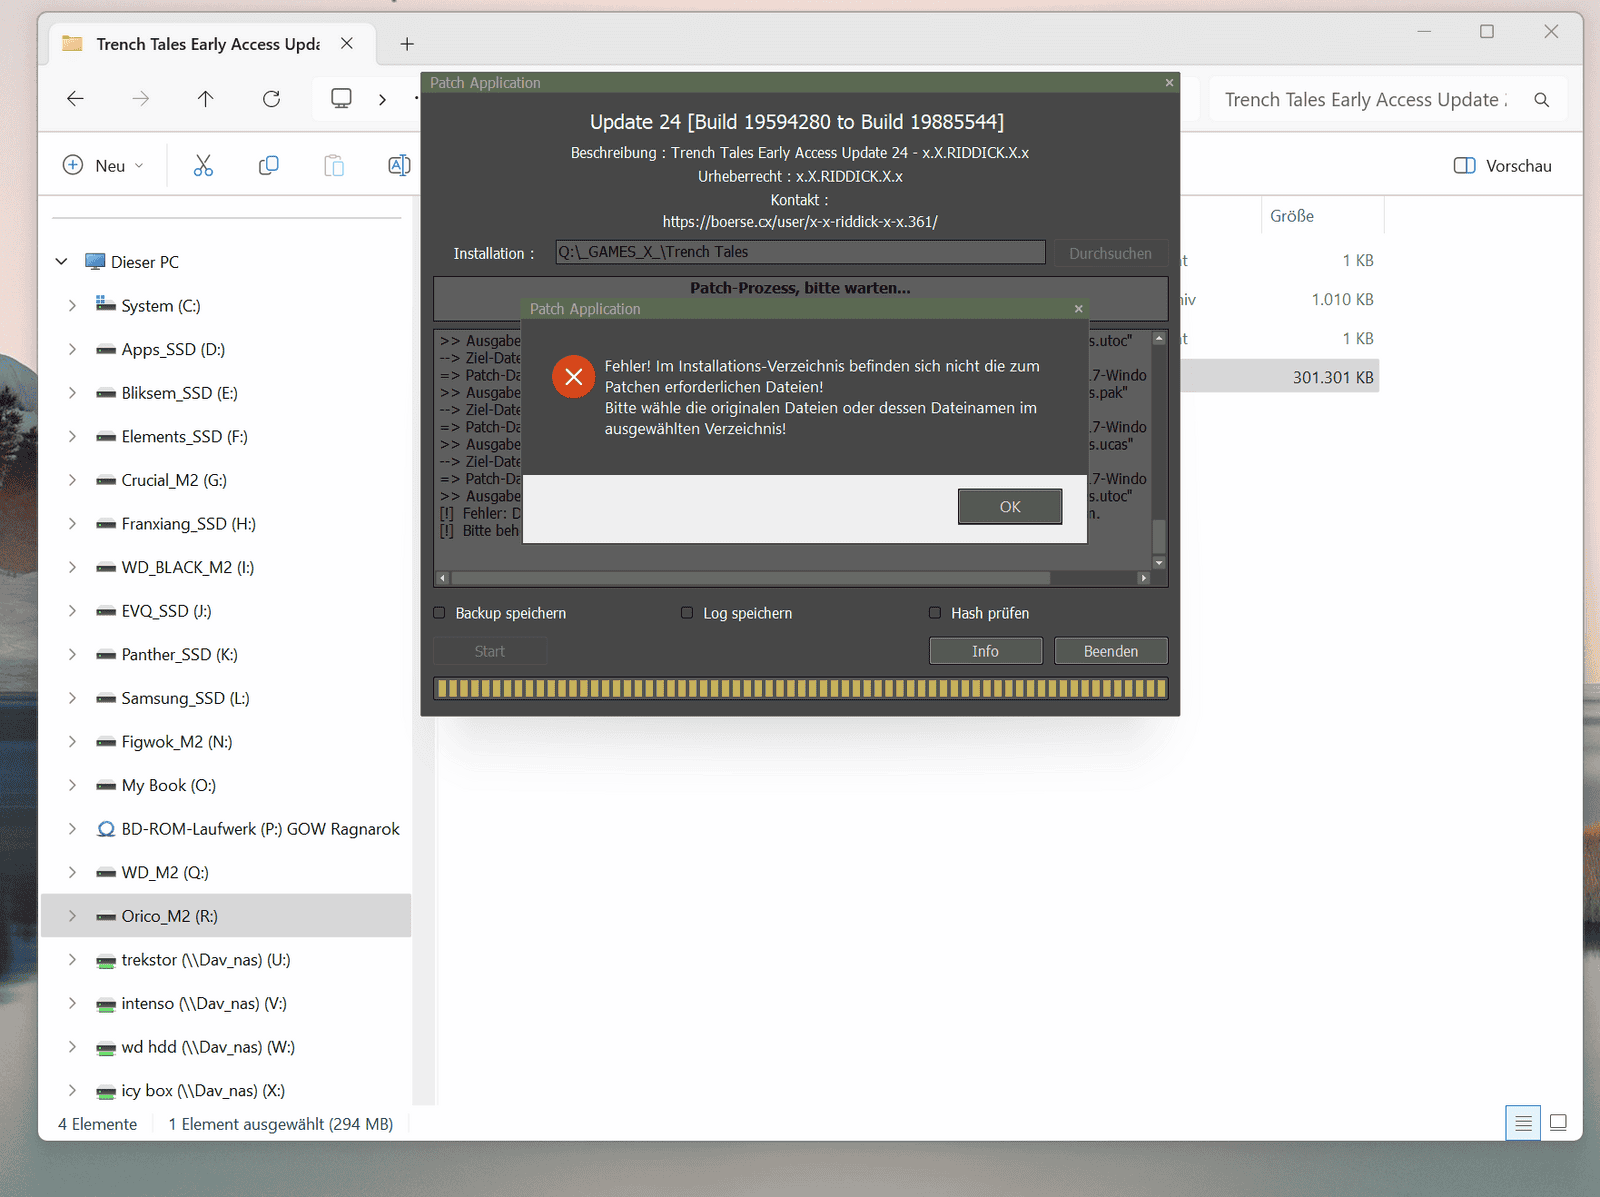Refresh the Explorer folder view
This screenshot has width=1600, height=1197.
point(271,98)
